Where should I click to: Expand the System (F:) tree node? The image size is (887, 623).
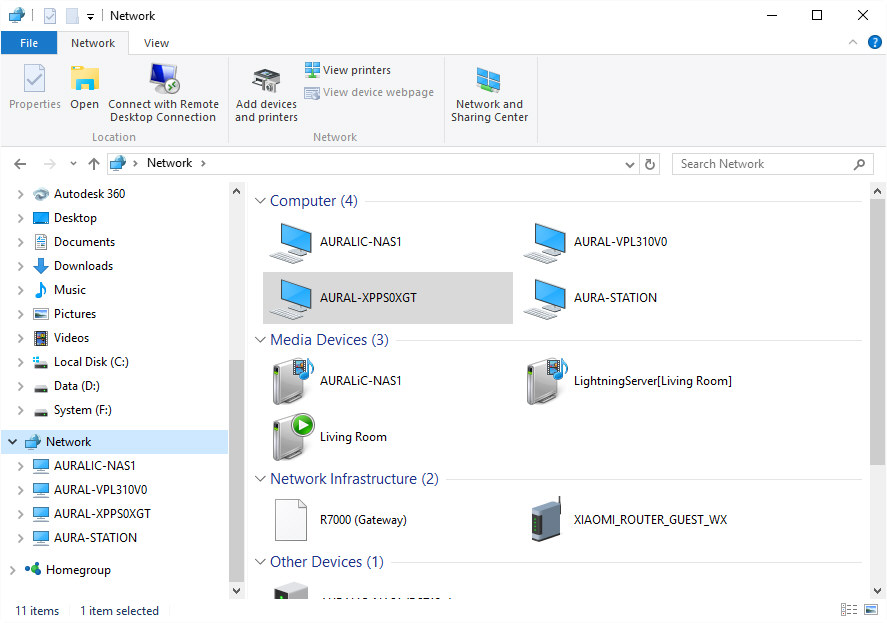(x=20, y=411)
